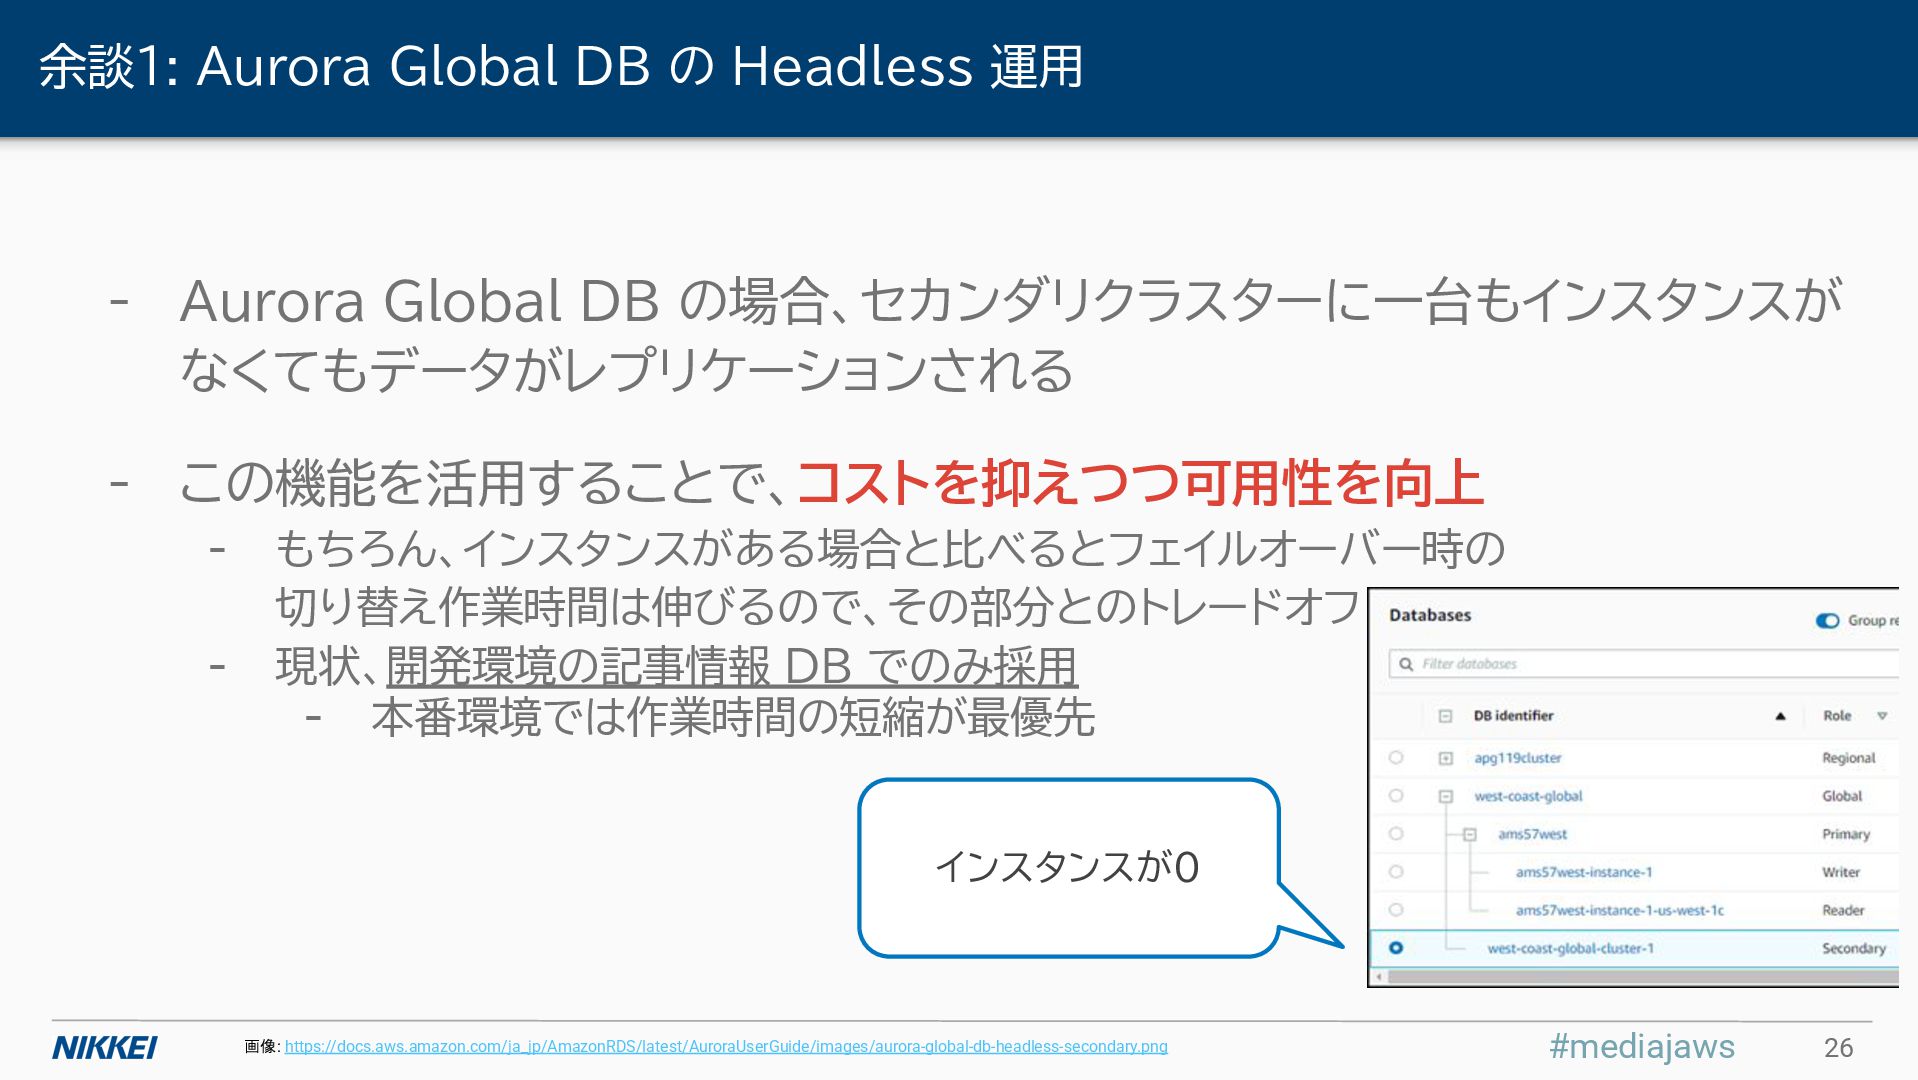Viewport: 1918px width, 1080px height.
Task: Open ams57west-instance-1-us-west-1c reader link
Action: point(1619,910)
